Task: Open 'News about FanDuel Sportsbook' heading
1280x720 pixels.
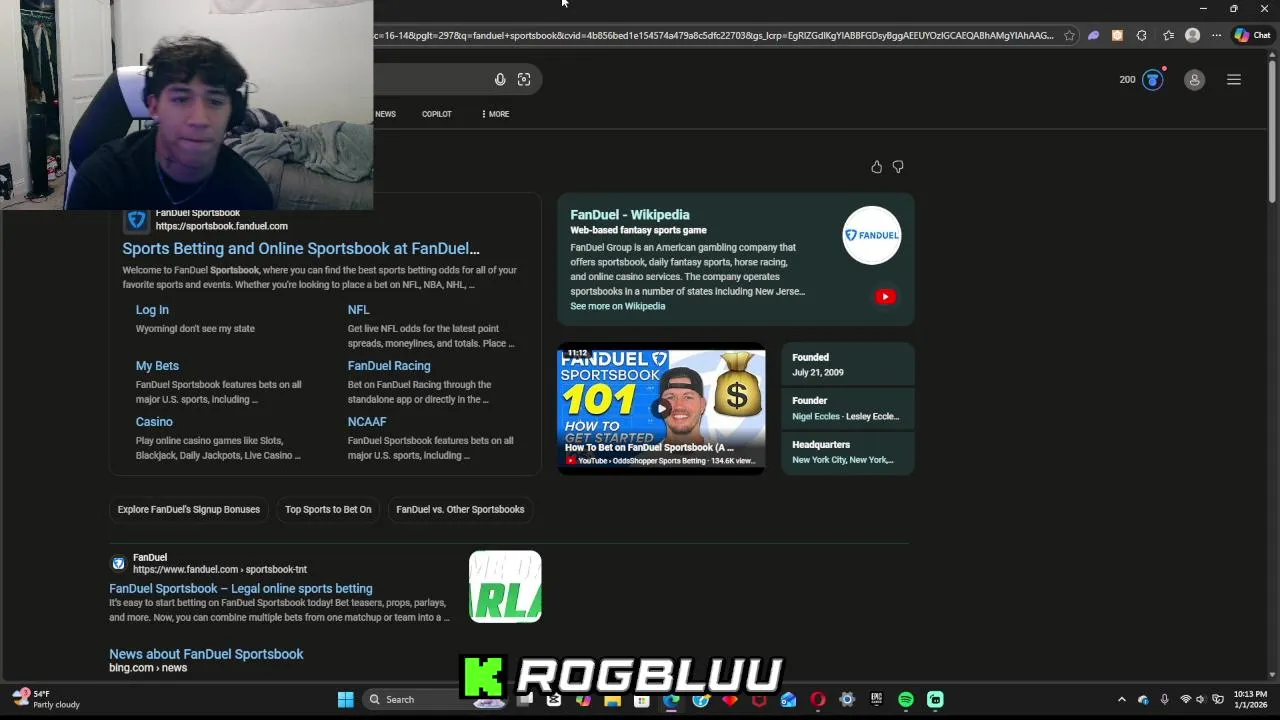Action: [206, 654]
